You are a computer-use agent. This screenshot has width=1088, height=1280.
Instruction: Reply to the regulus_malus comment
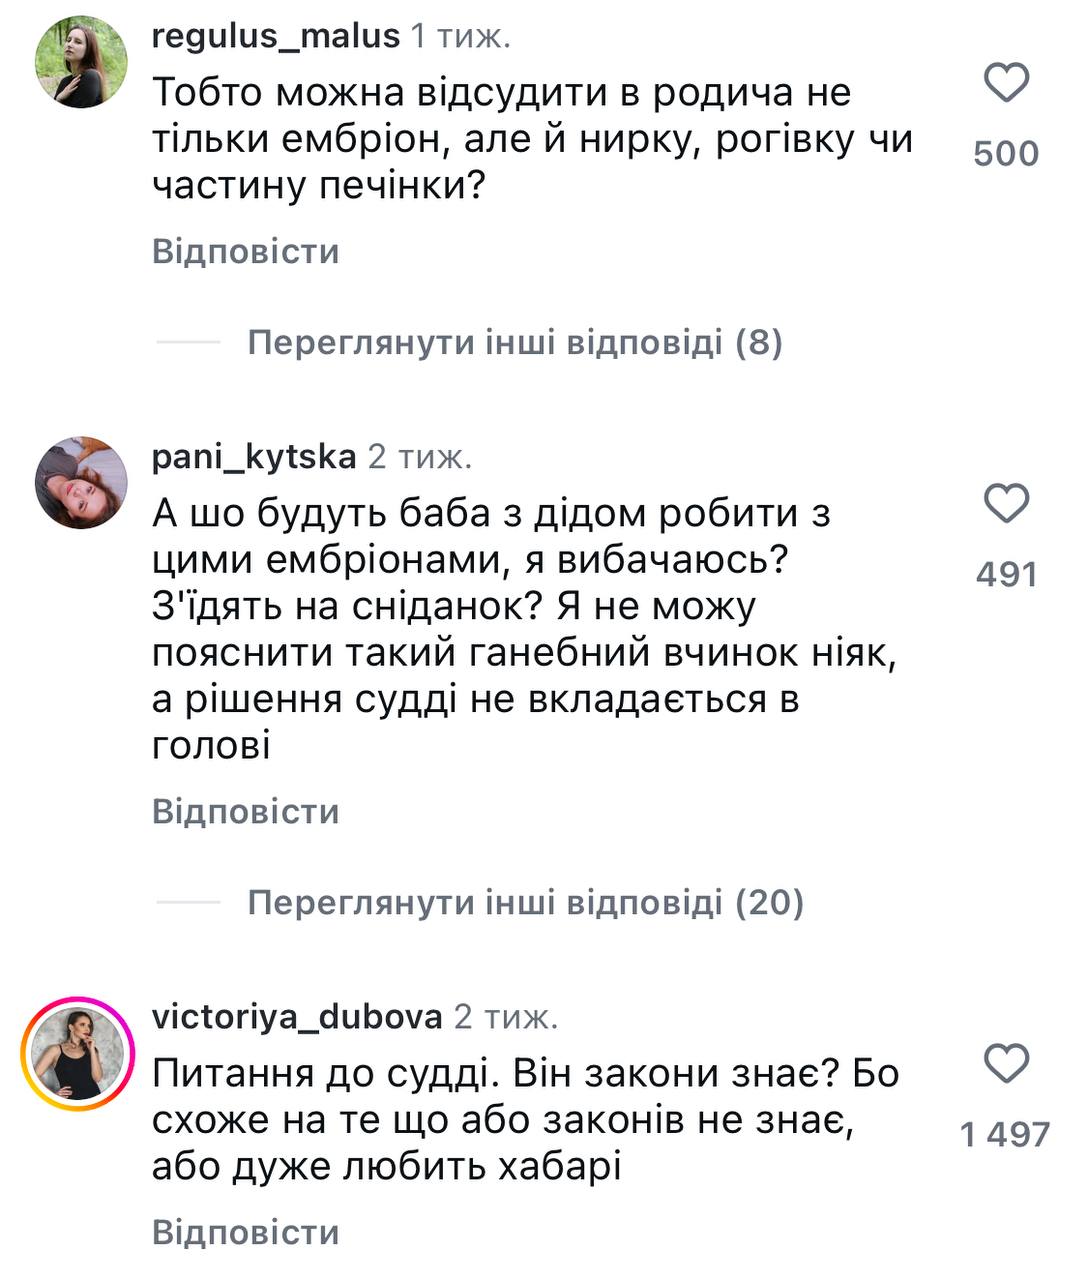tap(245, 251)
